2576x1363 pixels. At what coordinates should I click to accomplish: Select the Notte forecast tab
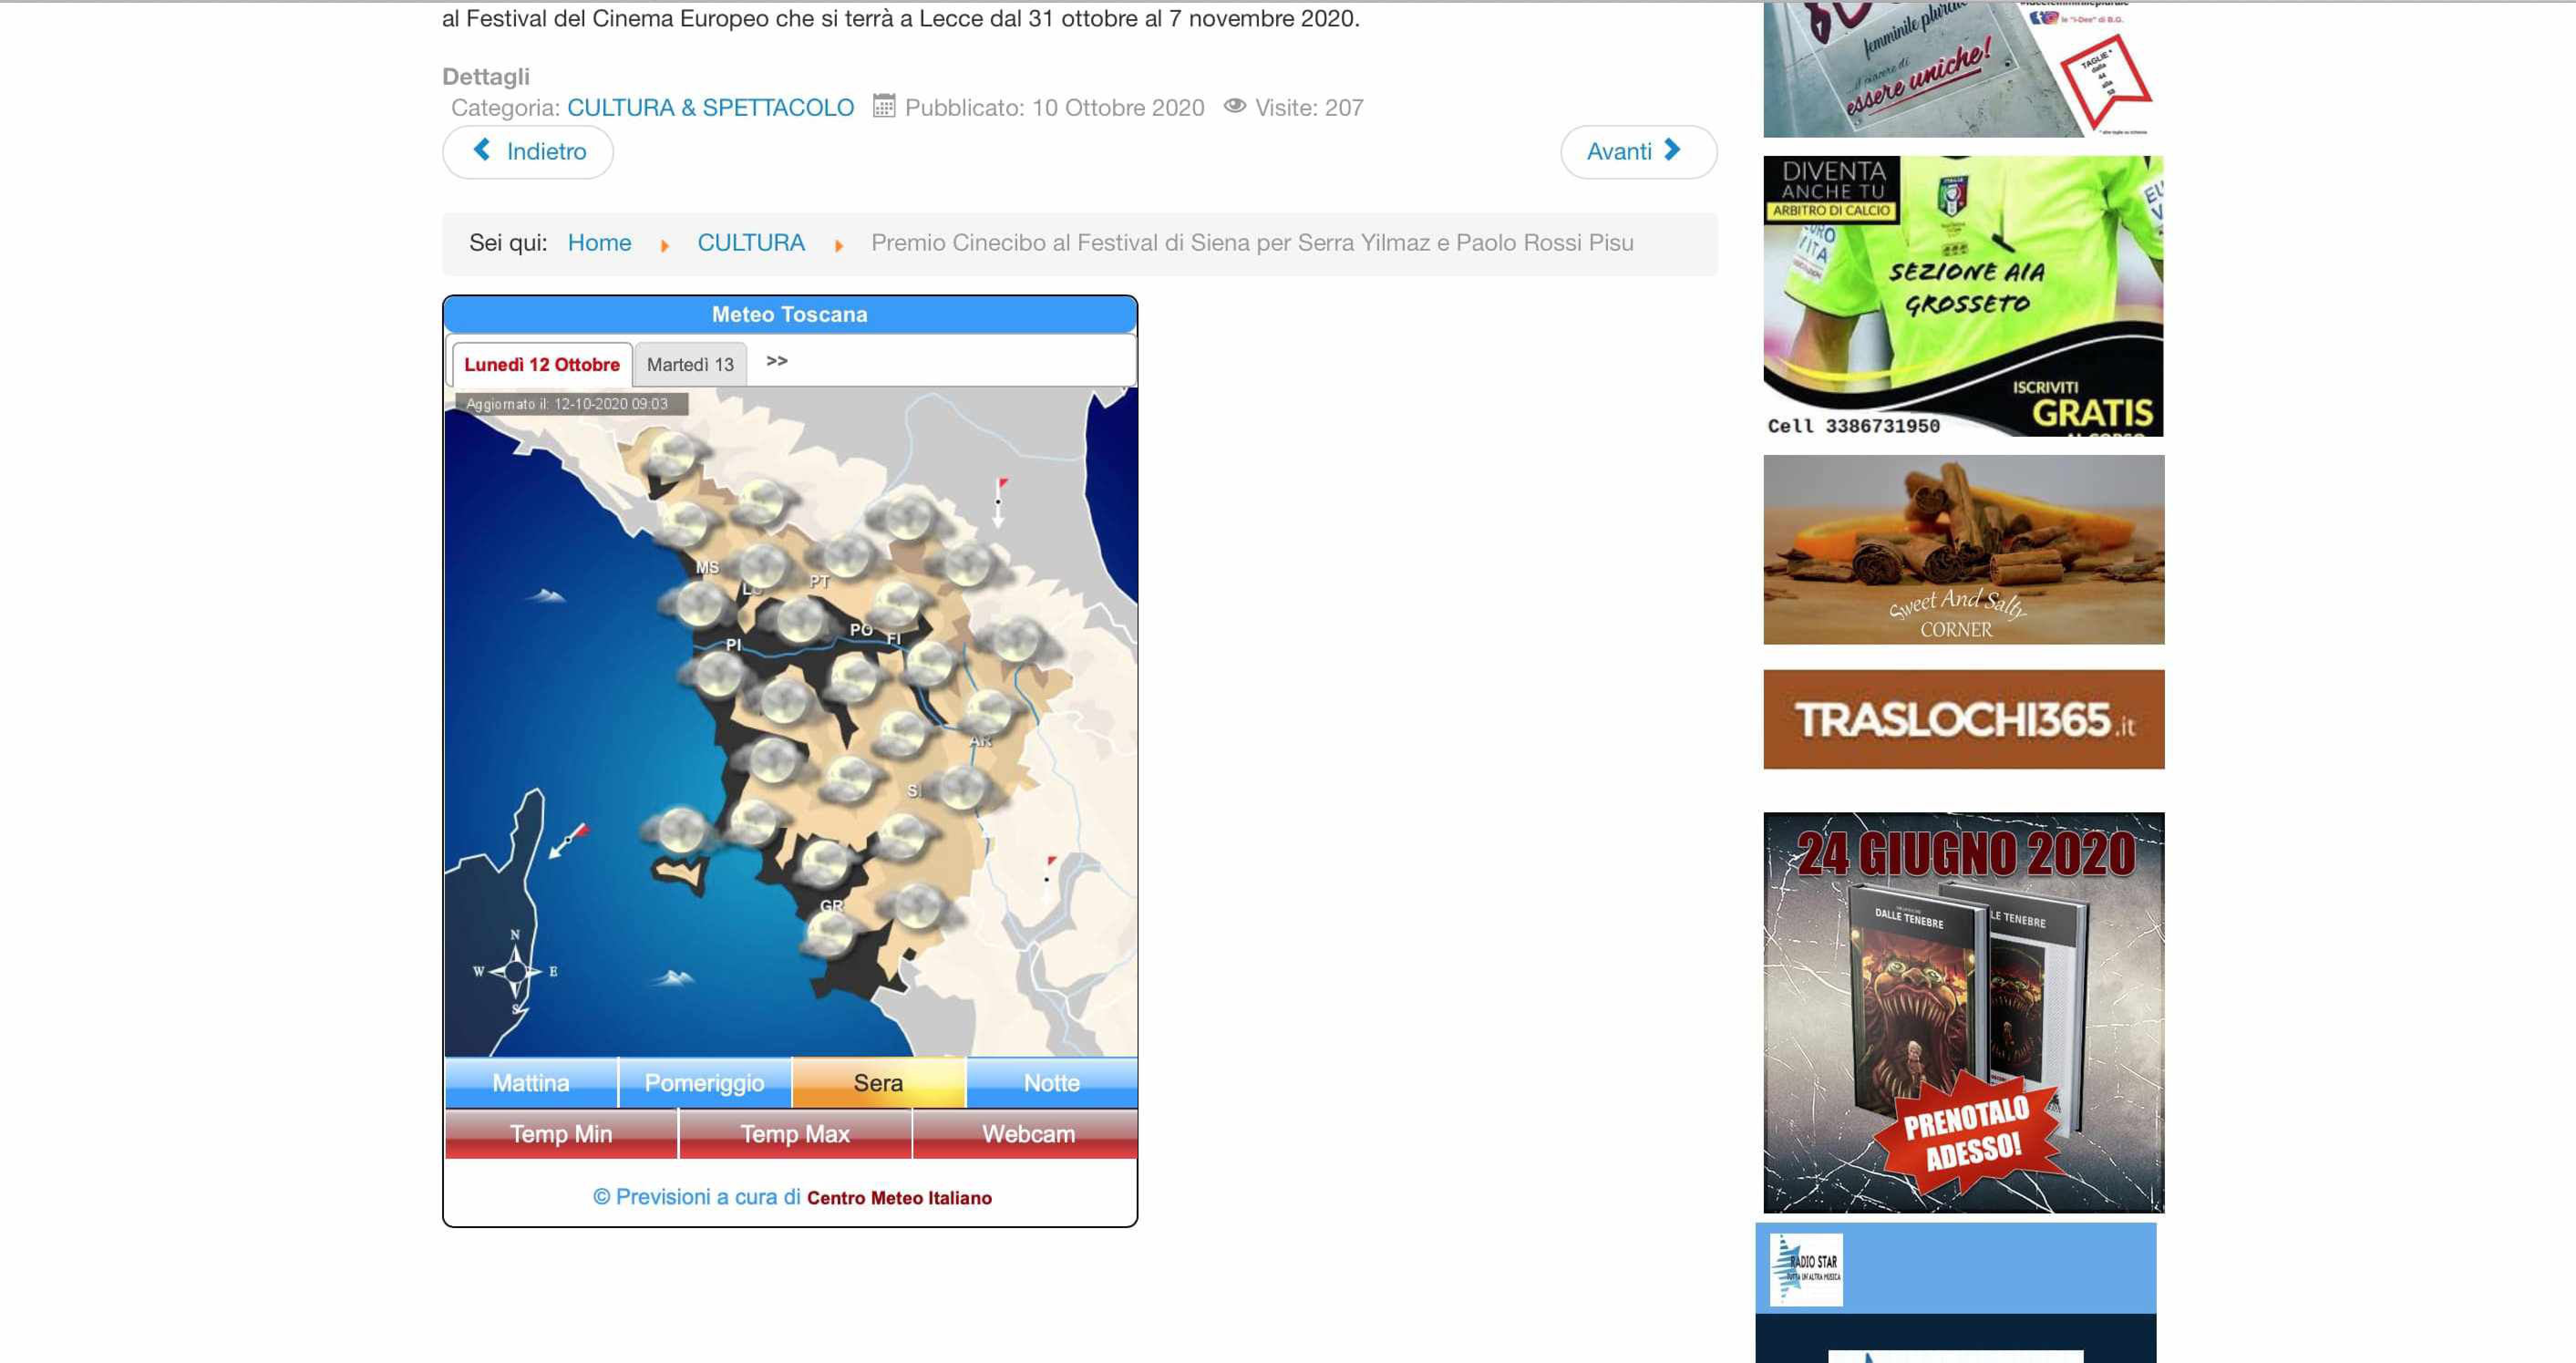1052,1083
